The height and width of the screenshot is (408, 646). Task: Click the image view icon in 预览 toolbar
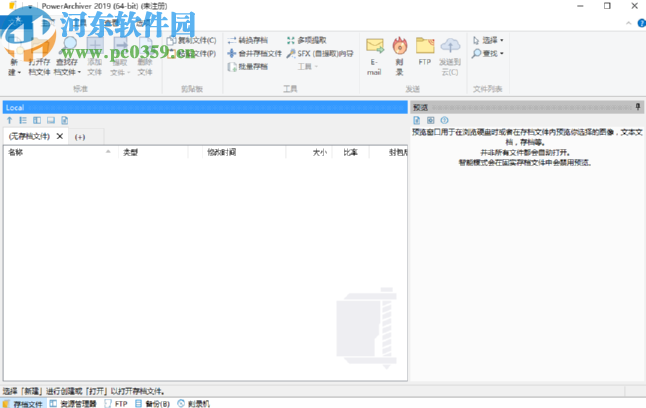click(431, 120)
